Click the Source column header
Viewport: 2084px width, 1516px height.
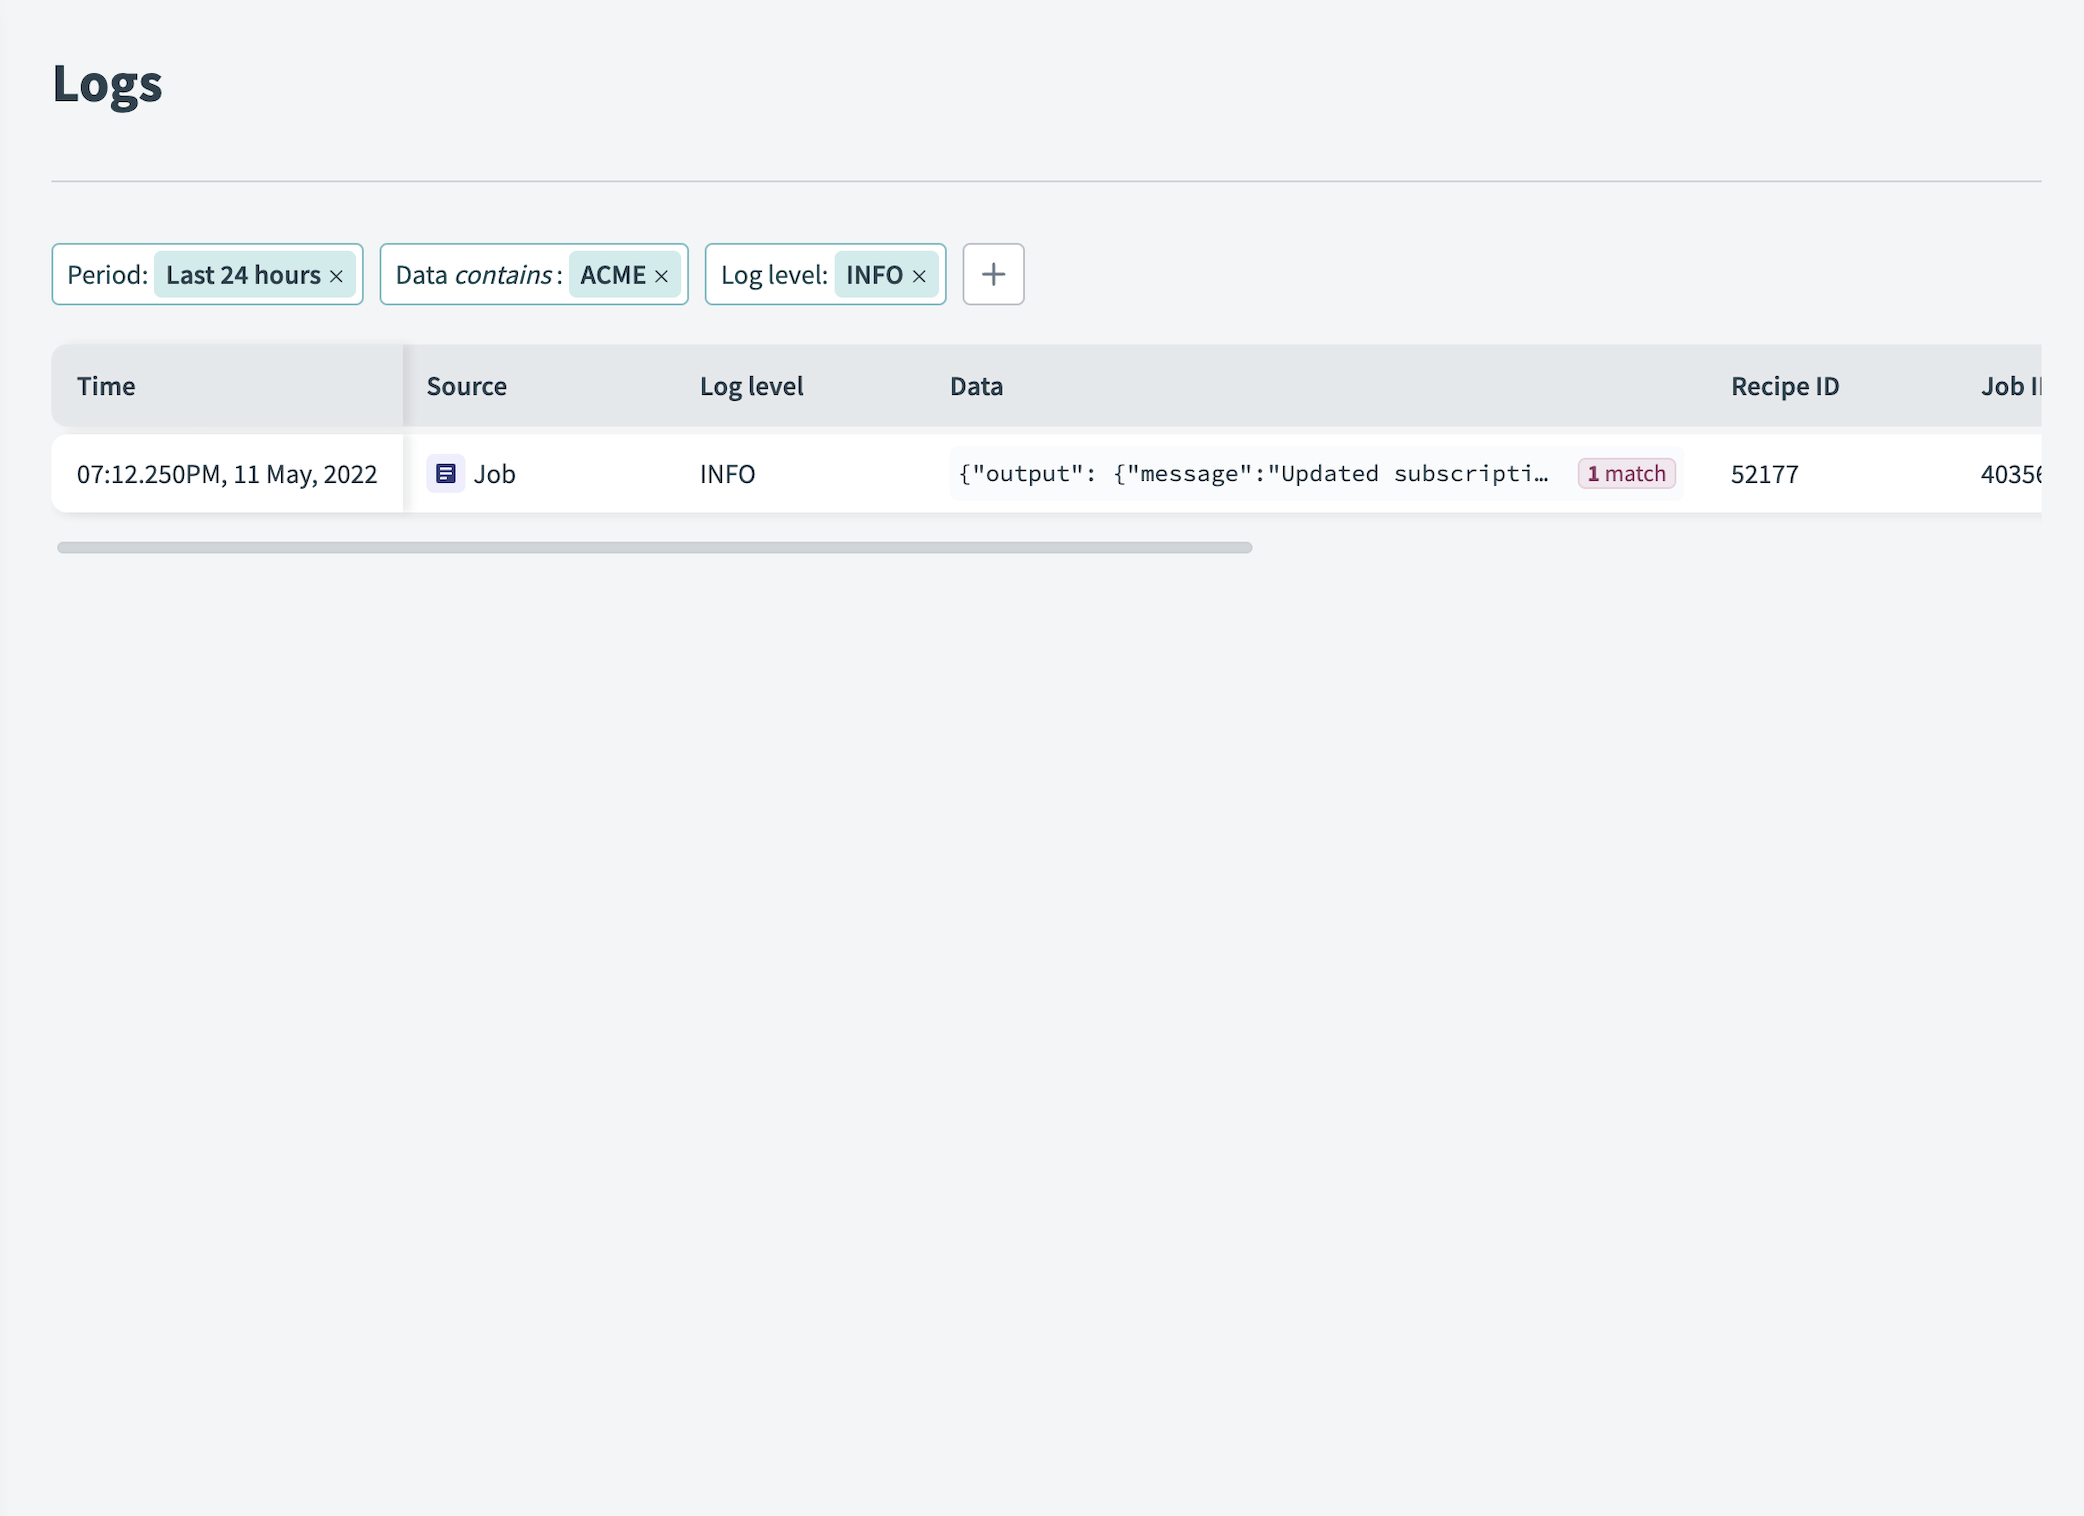click(468, 387)
